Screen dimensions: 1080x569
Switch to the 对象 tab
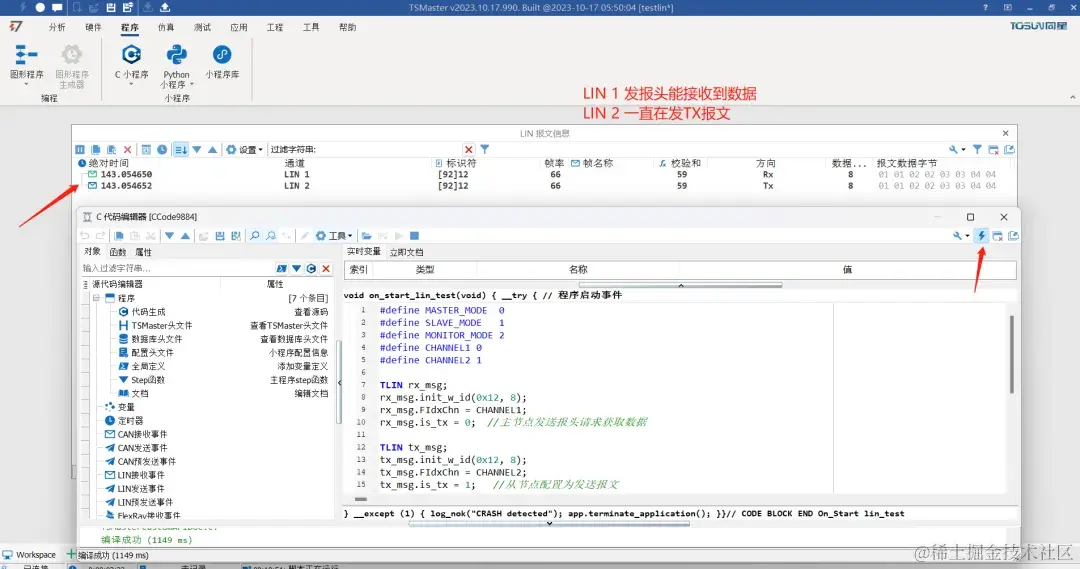tap(92, 252)
